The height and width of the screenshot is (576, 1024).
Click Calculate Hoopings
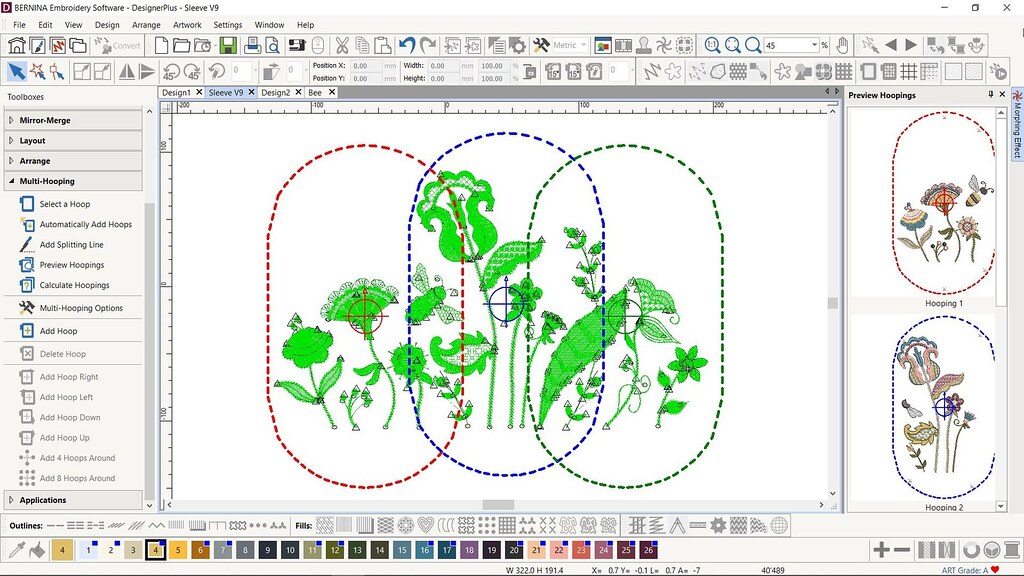(x=74, y=285)
